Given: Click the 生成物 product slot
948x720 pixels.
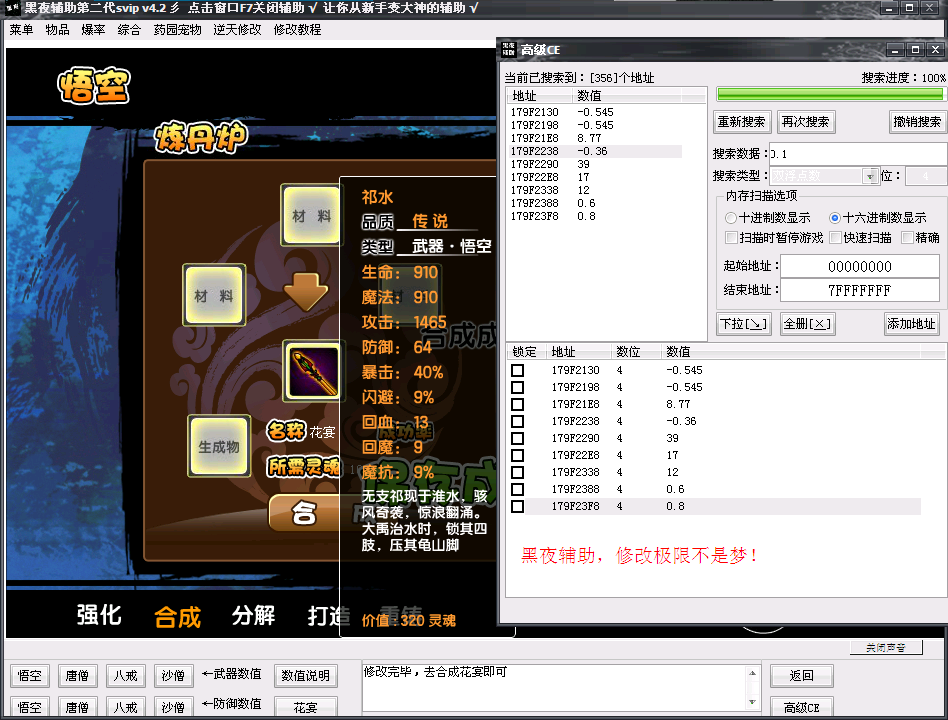Looking at the screenshot, I should pos(219,446).
